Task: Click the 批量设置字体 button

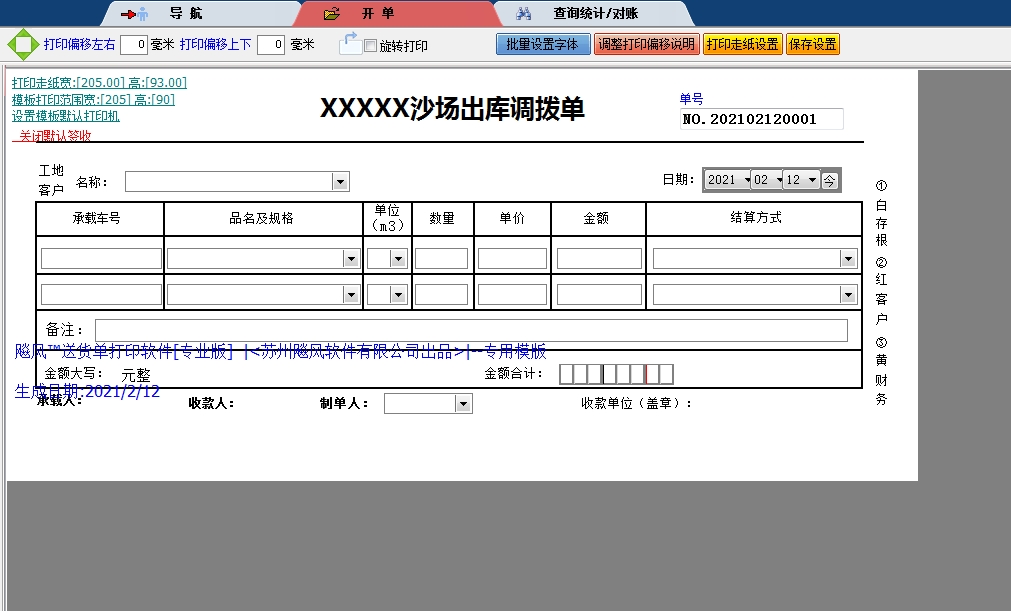Action: (543, 45)
